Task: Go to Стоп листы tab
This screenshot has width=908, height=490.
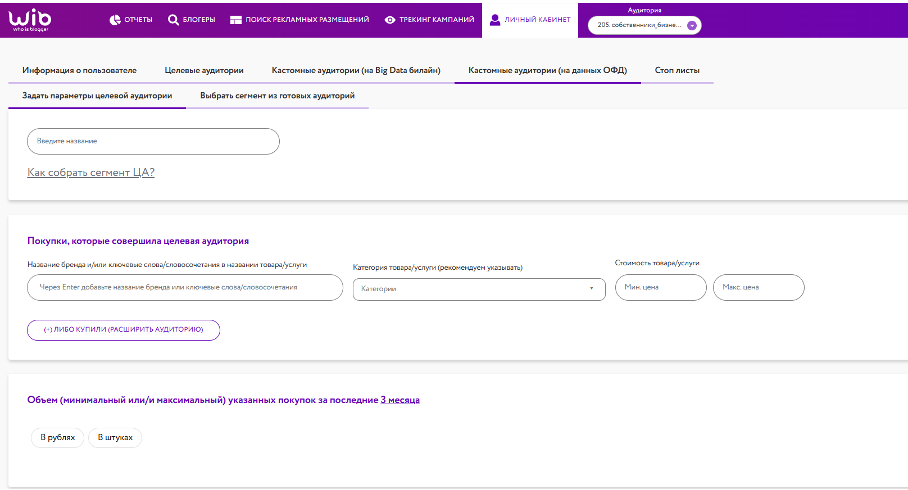Action: pyautogui.click(x=677, y=71)
